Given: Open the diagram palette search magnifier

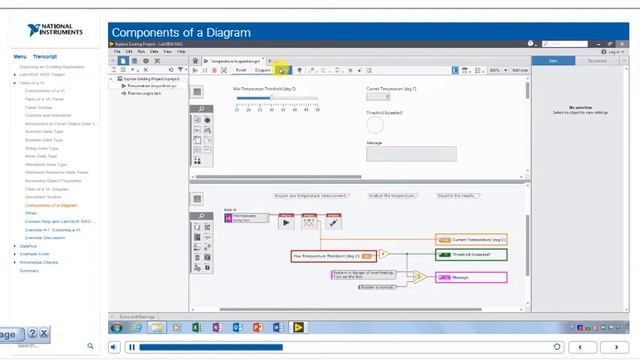Looking at the screenshot, I should click(x=201, y=216).
